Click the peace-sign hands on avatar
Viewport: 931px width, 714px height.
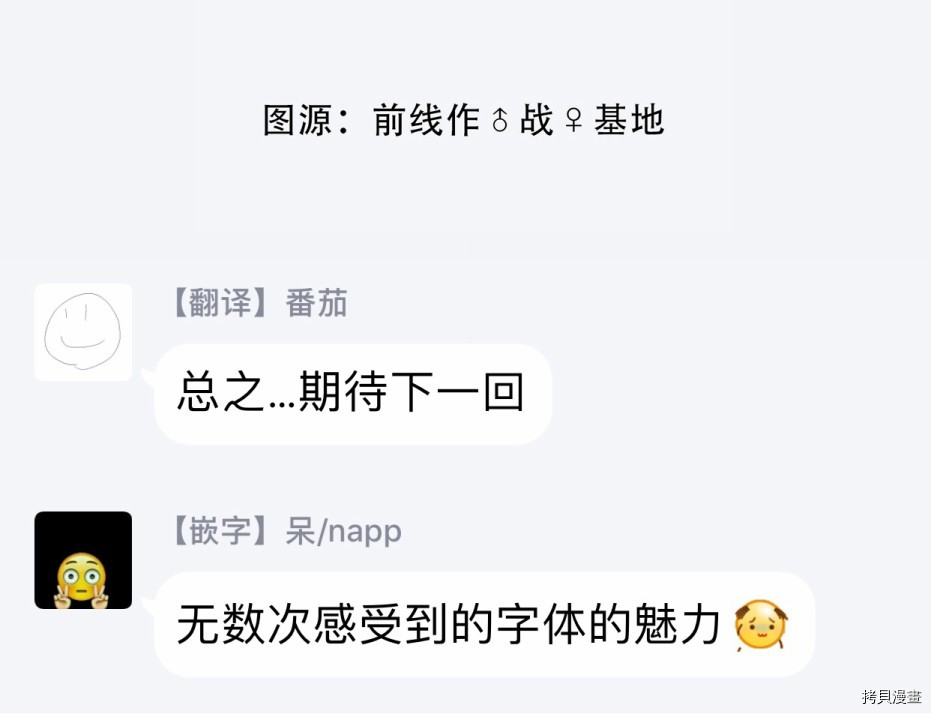tap(81, 596)
